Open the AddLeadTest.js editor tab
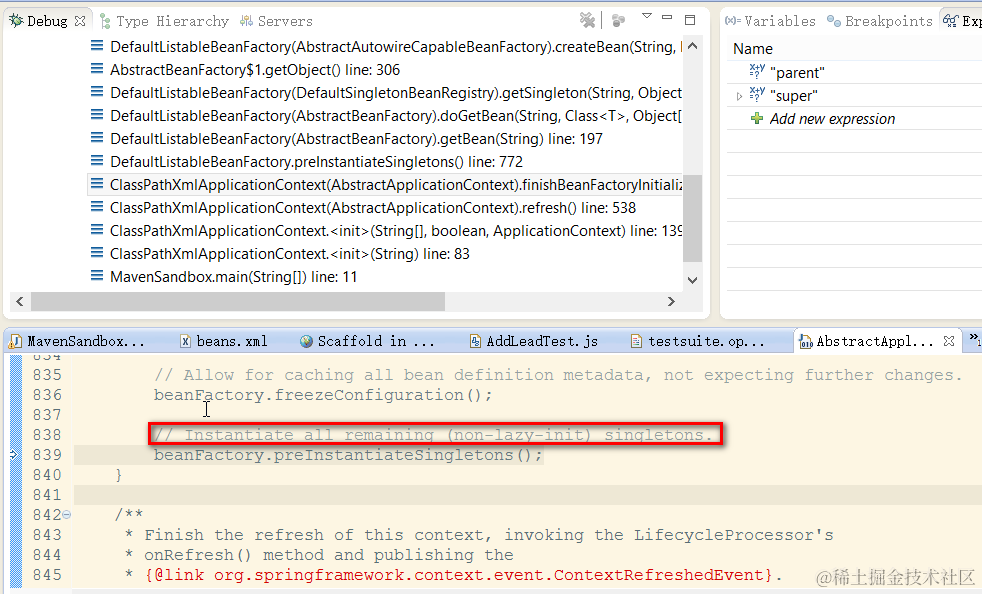The image size is (982, 594). 534,341
